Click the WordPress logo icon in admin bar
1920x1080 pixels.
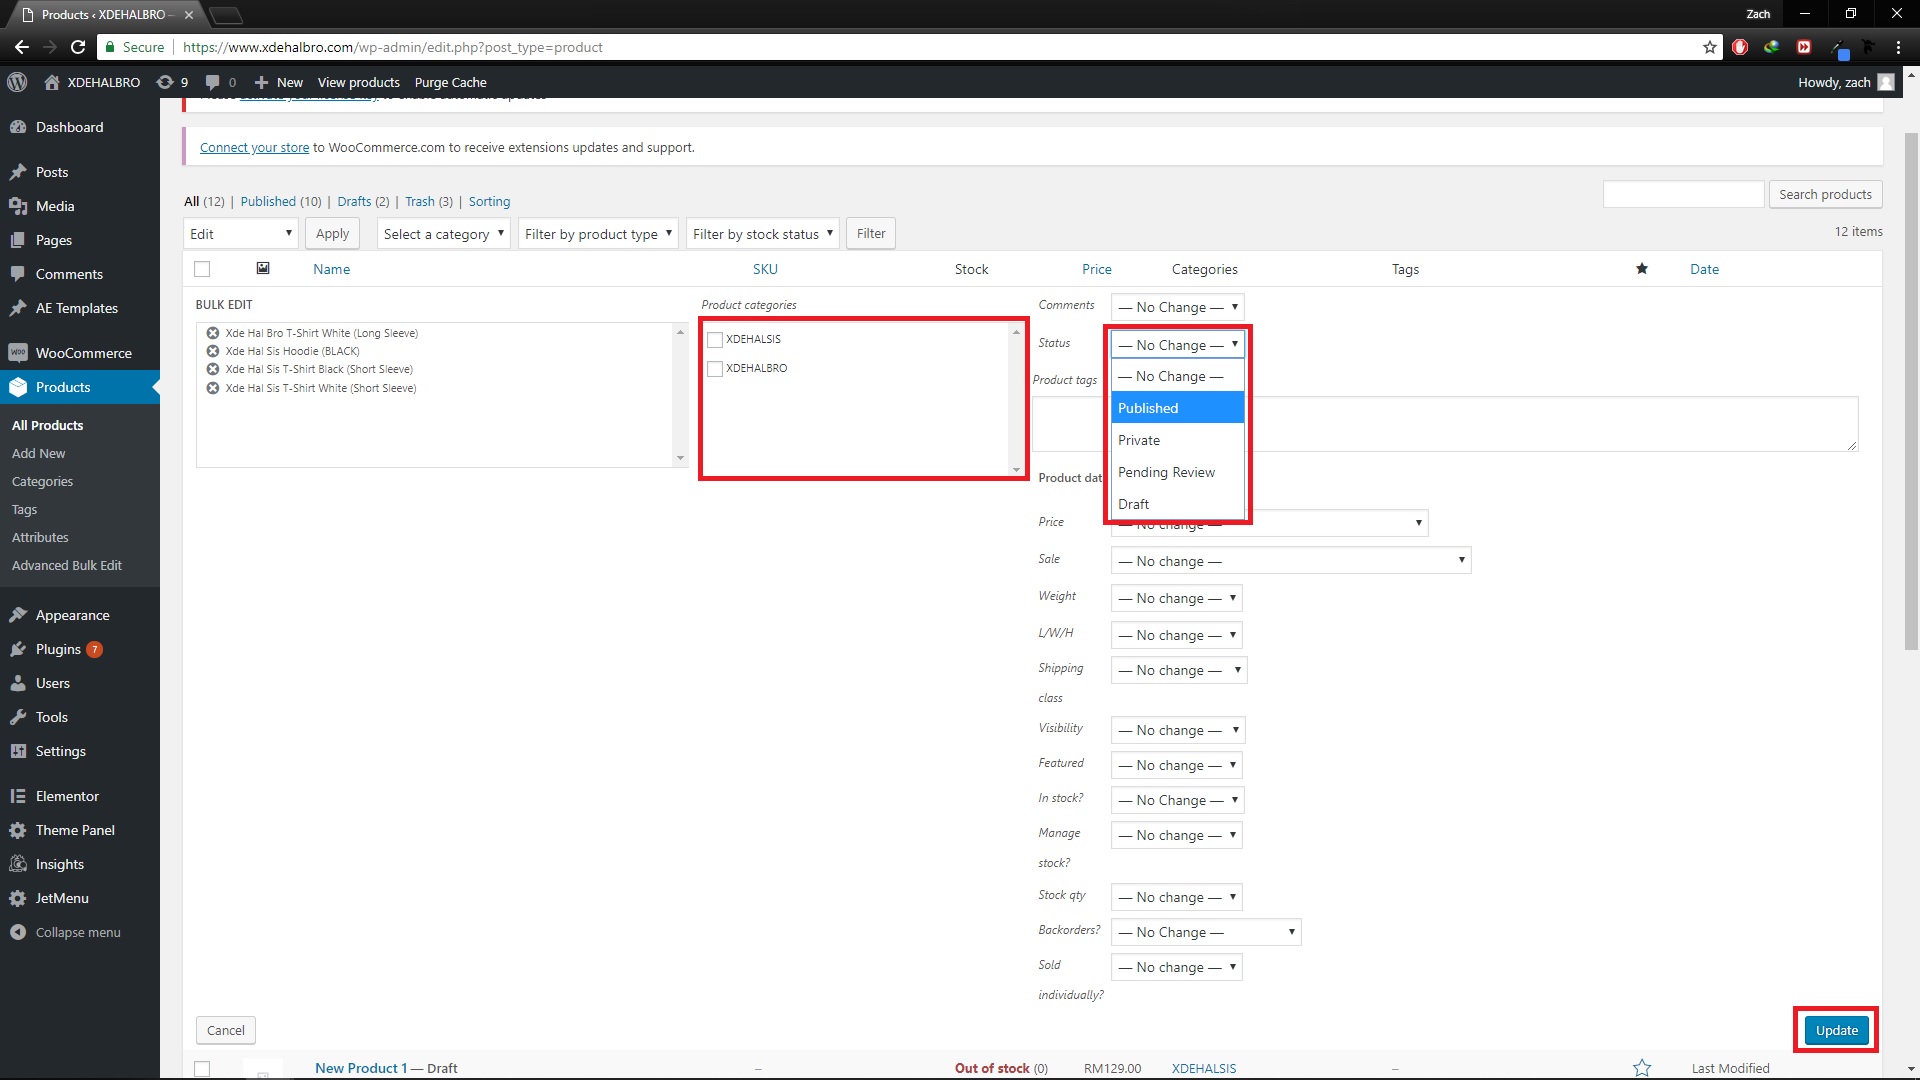(x=17, y=82)
